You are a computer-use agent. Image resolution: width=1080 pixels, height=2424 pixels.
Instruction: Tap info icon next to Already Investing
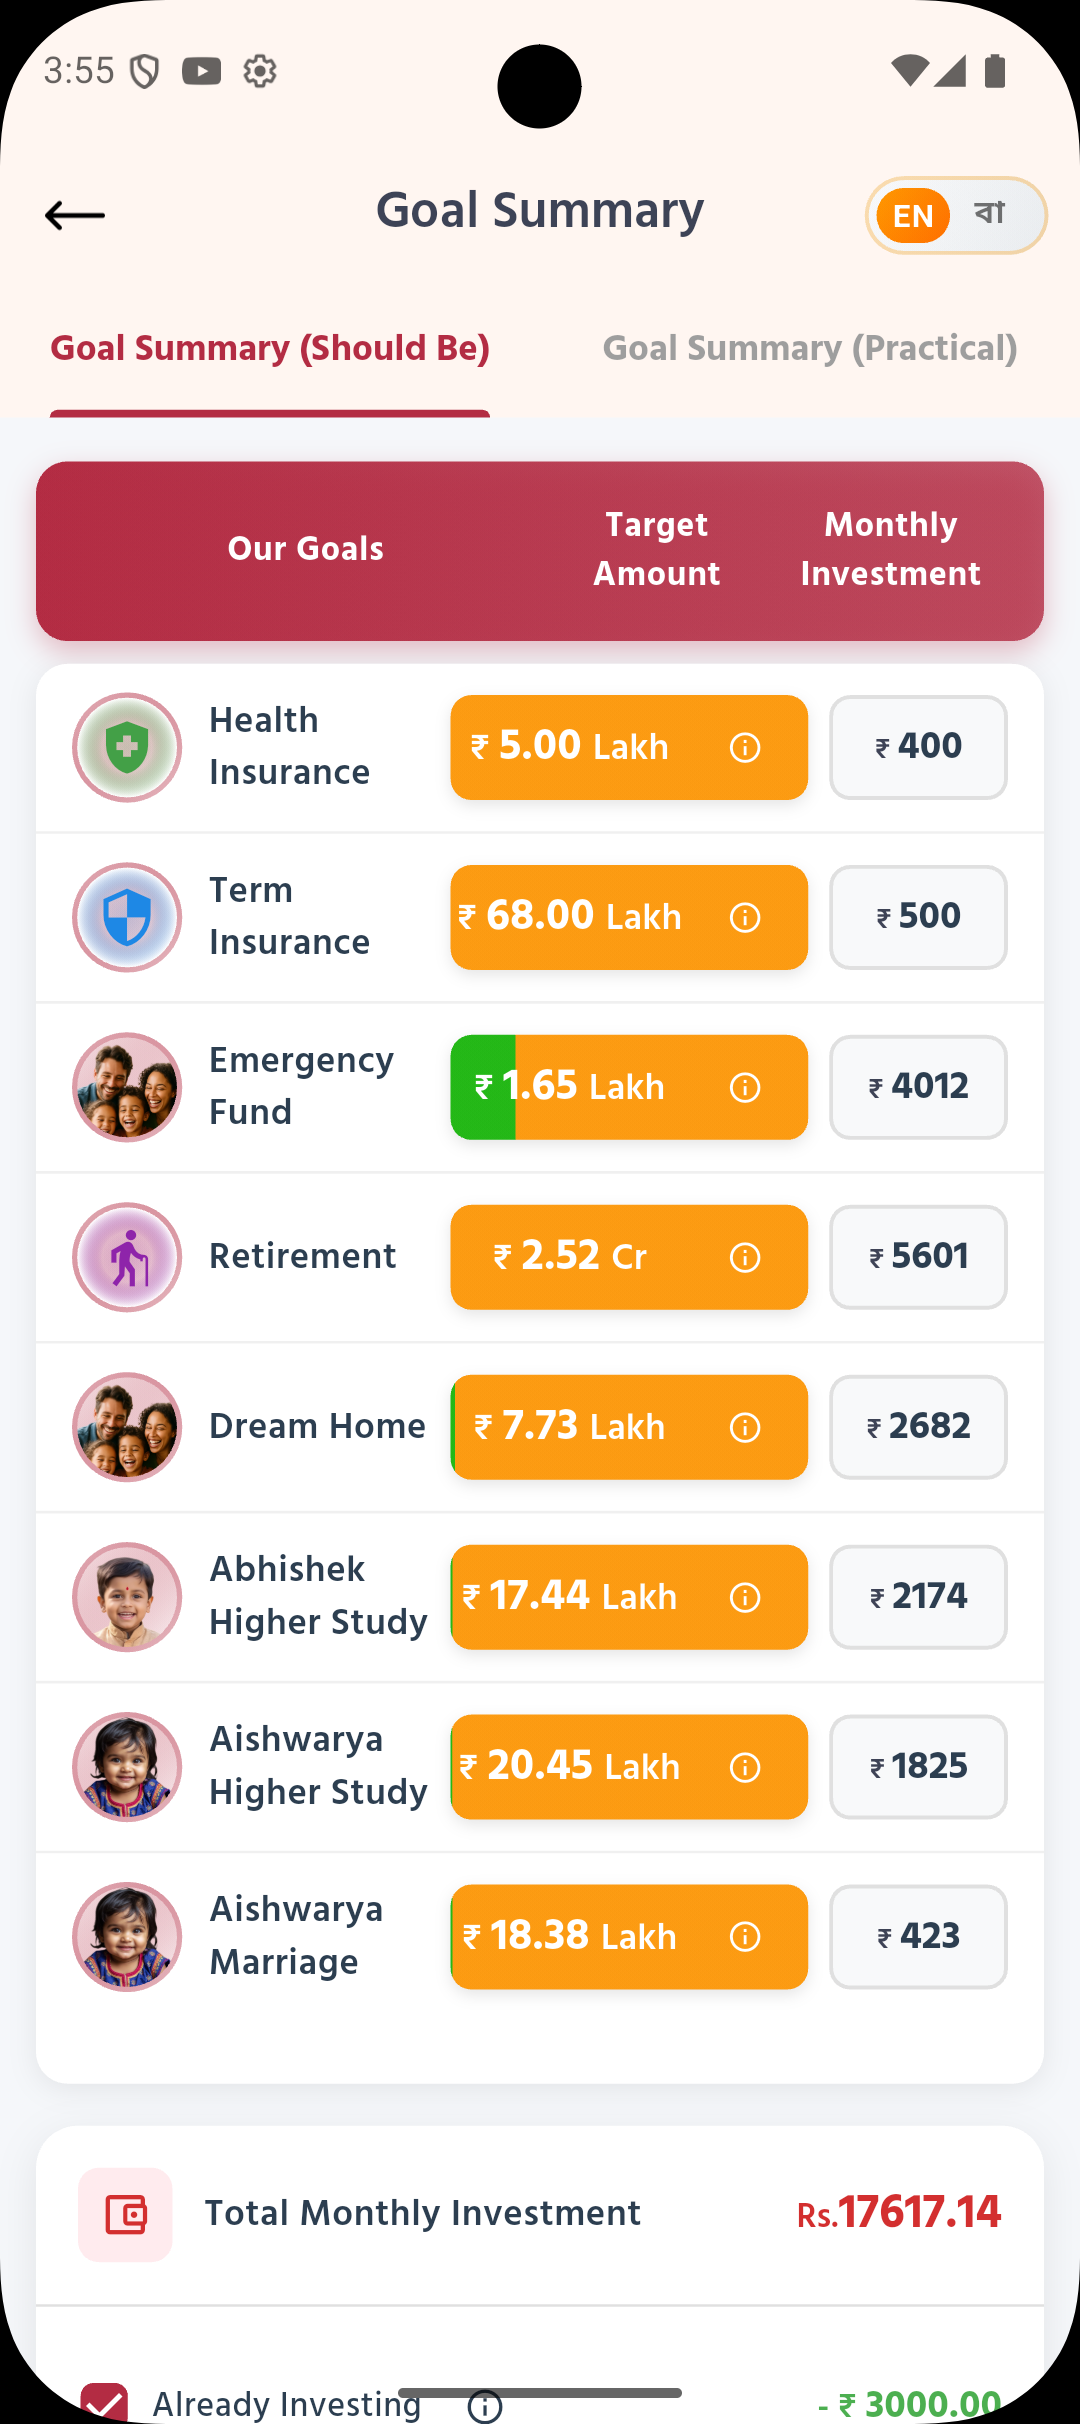[x=486, y=2405]
